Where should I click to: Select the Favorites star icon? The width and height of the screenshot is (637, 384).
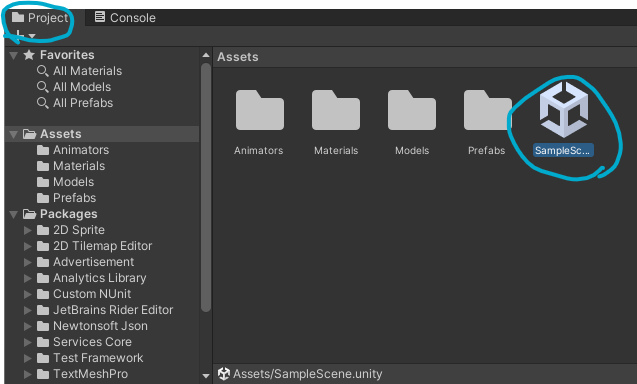click(x=29, y=55)
